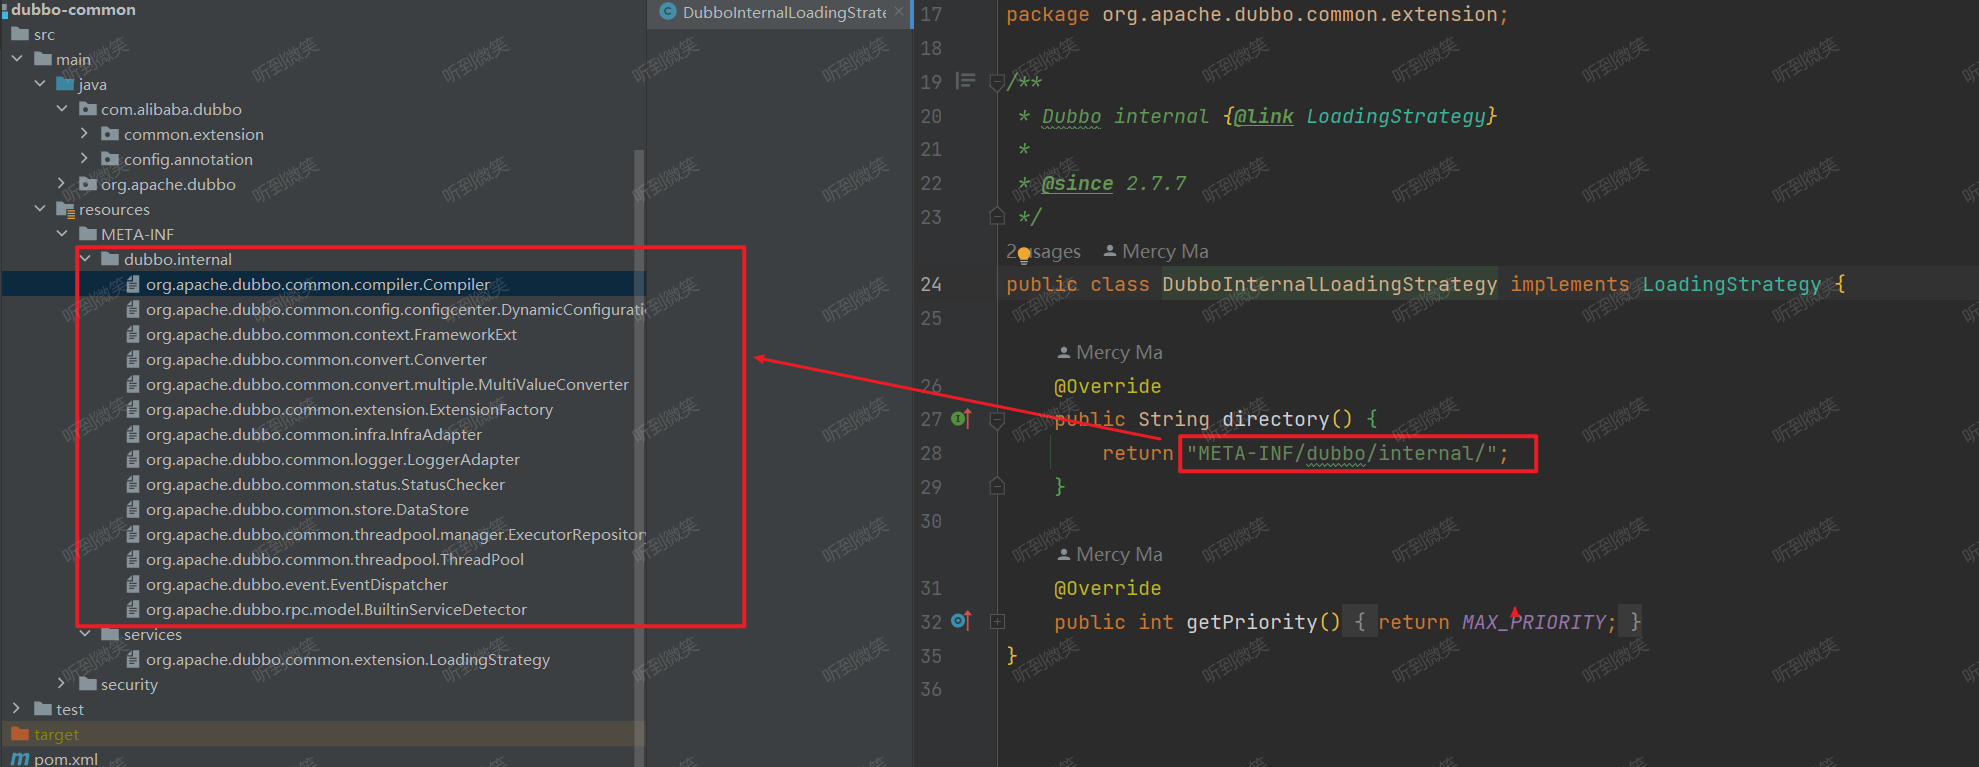Collapse the com.alibaba.dubbo package
The height and width of the screenshot is (767, 1979).
tap(62, 109)
